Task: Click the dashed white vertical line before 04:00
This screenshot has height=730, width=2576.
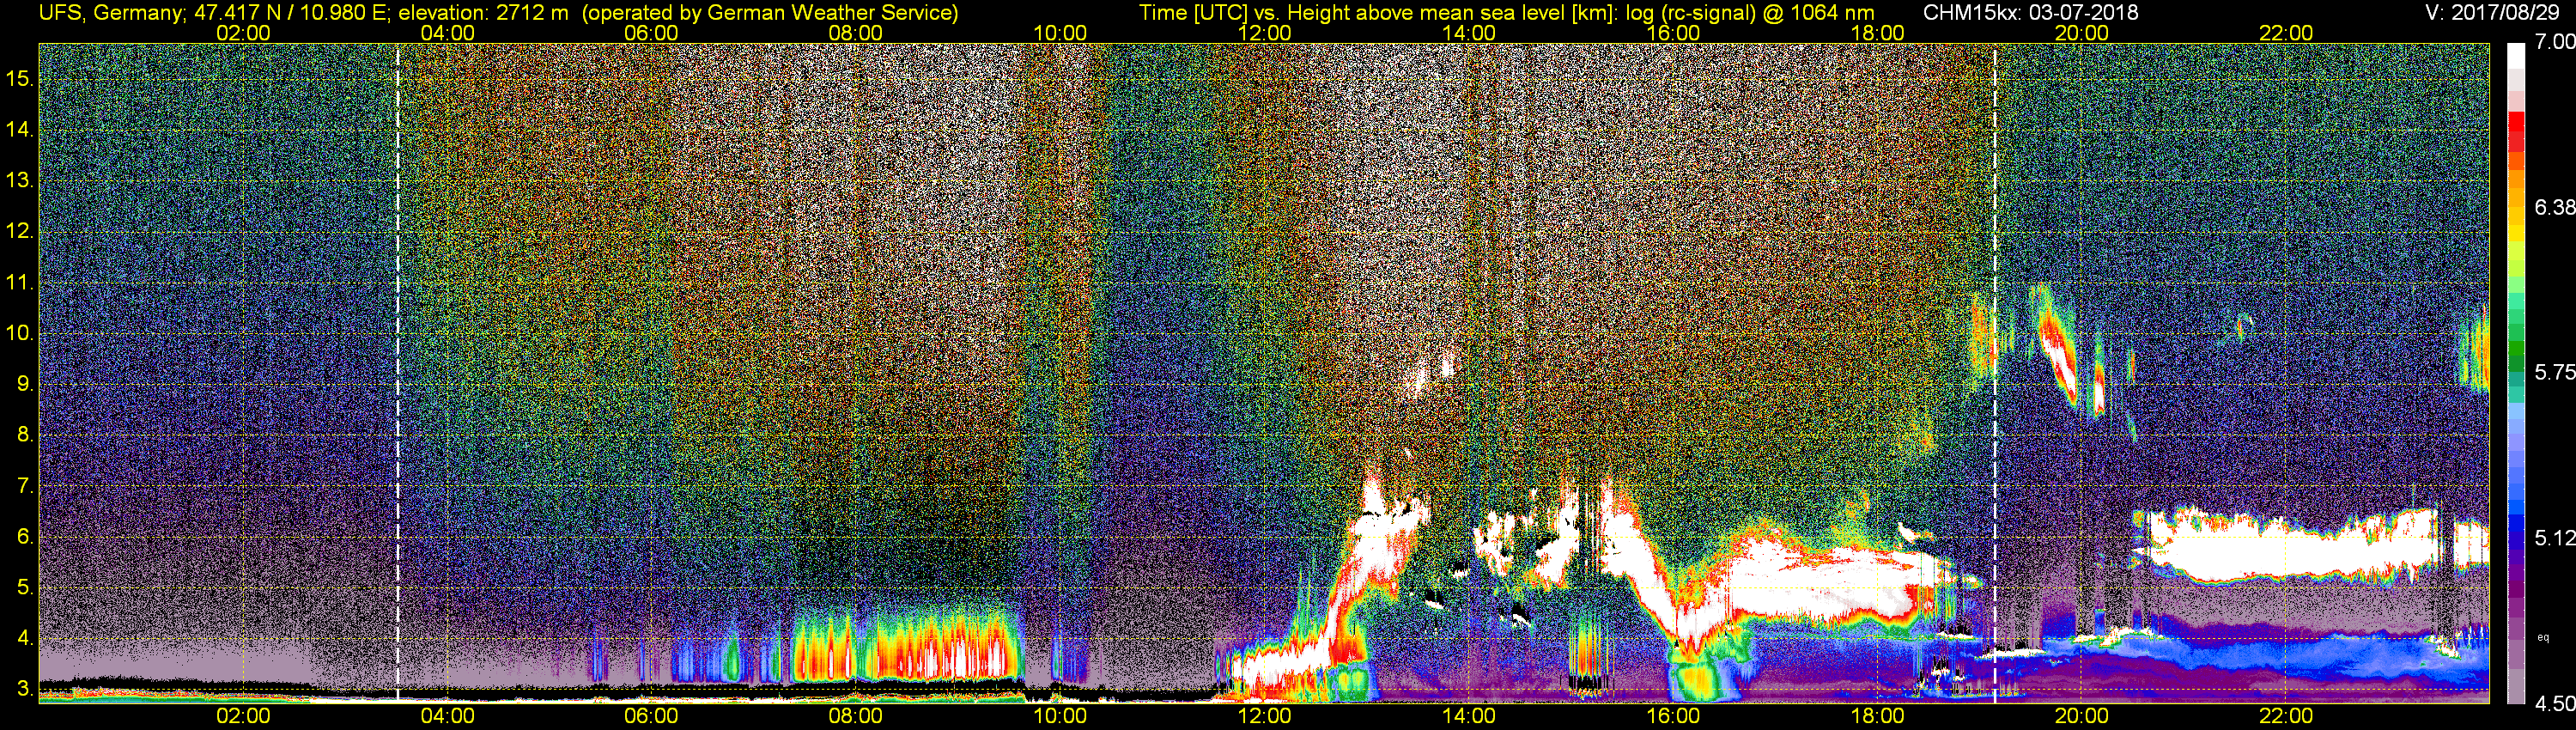Action: (398, 372)
